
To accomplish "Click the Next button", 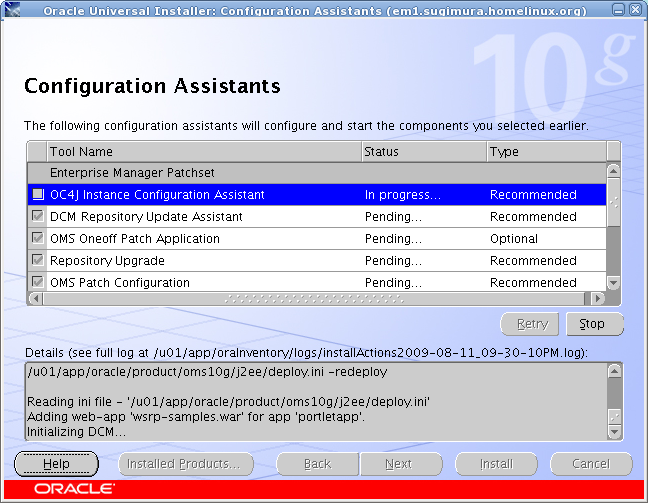I will [401, 464].
